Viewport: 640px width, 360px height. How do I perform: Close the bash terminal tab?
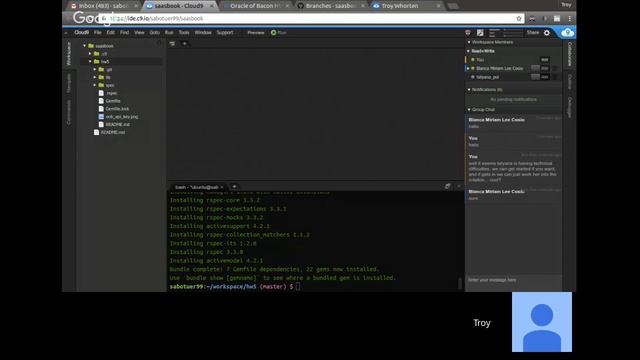click(222, 187)
